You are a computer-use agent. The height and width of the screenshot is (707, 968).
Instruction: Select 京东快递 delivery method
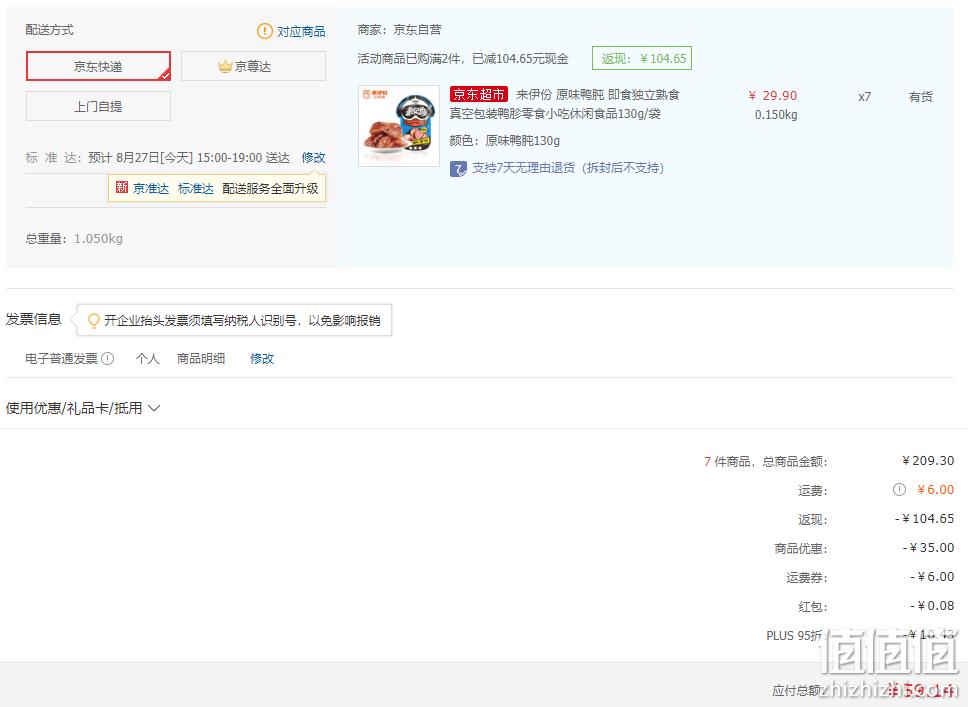click(x=98, y=66)
